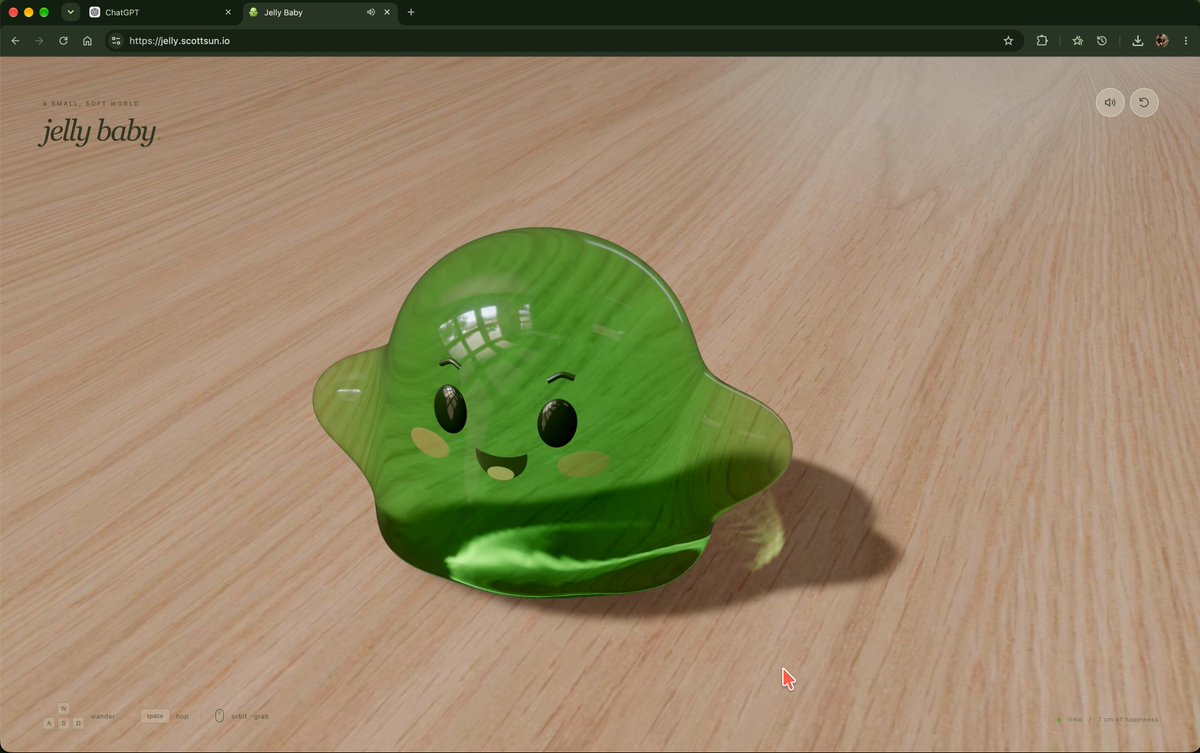Switch to the ChatGPT tab
Image resolution: width=1200 pixels, height=753 pixels.
[x=160, y=12]
